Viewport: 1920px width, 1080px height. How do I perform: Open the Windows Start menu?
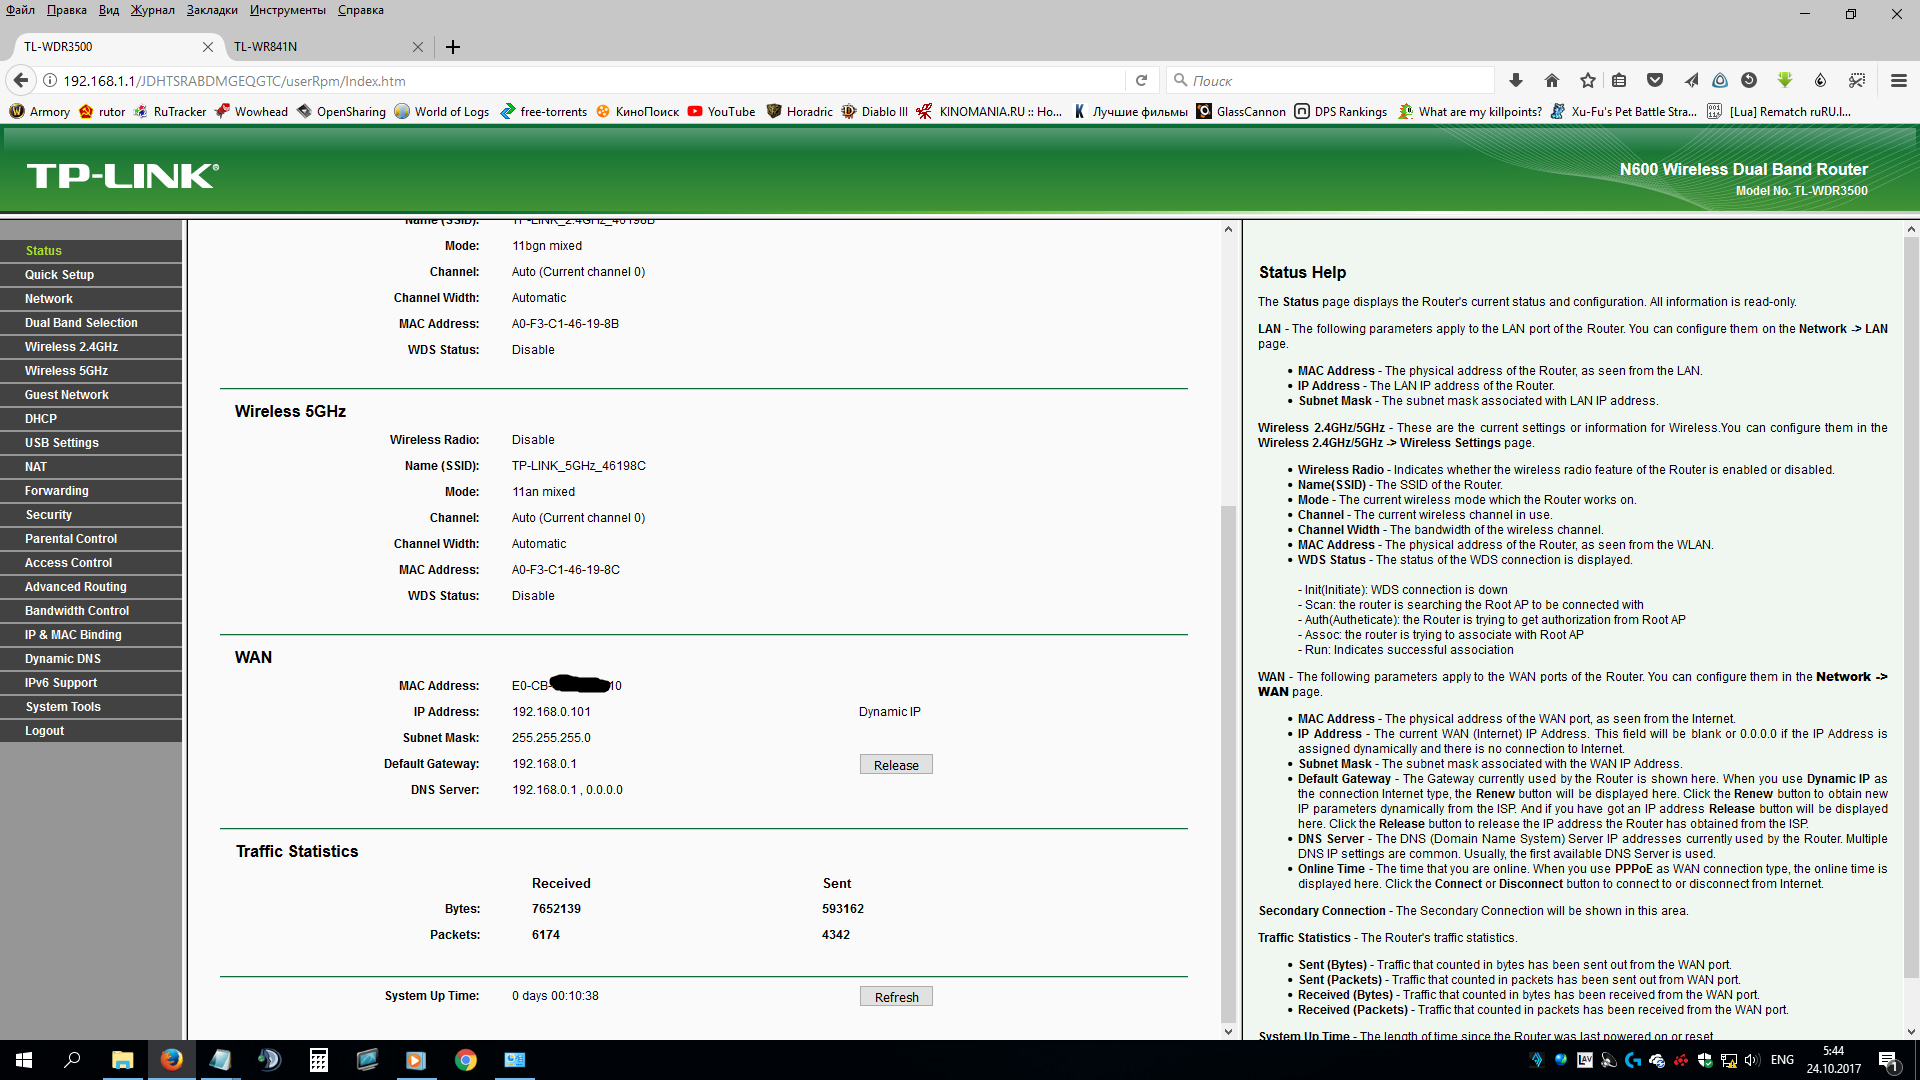(24, 1060)
